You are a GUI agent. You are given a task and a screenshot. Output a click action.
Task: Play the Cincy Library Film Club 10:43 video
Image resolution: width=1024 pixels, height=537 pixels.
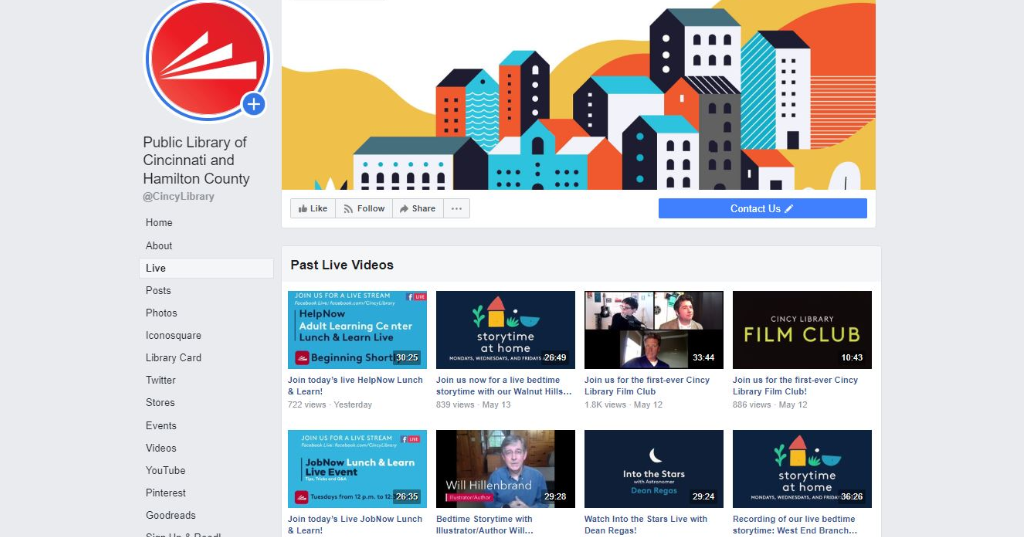coord(802,330)
